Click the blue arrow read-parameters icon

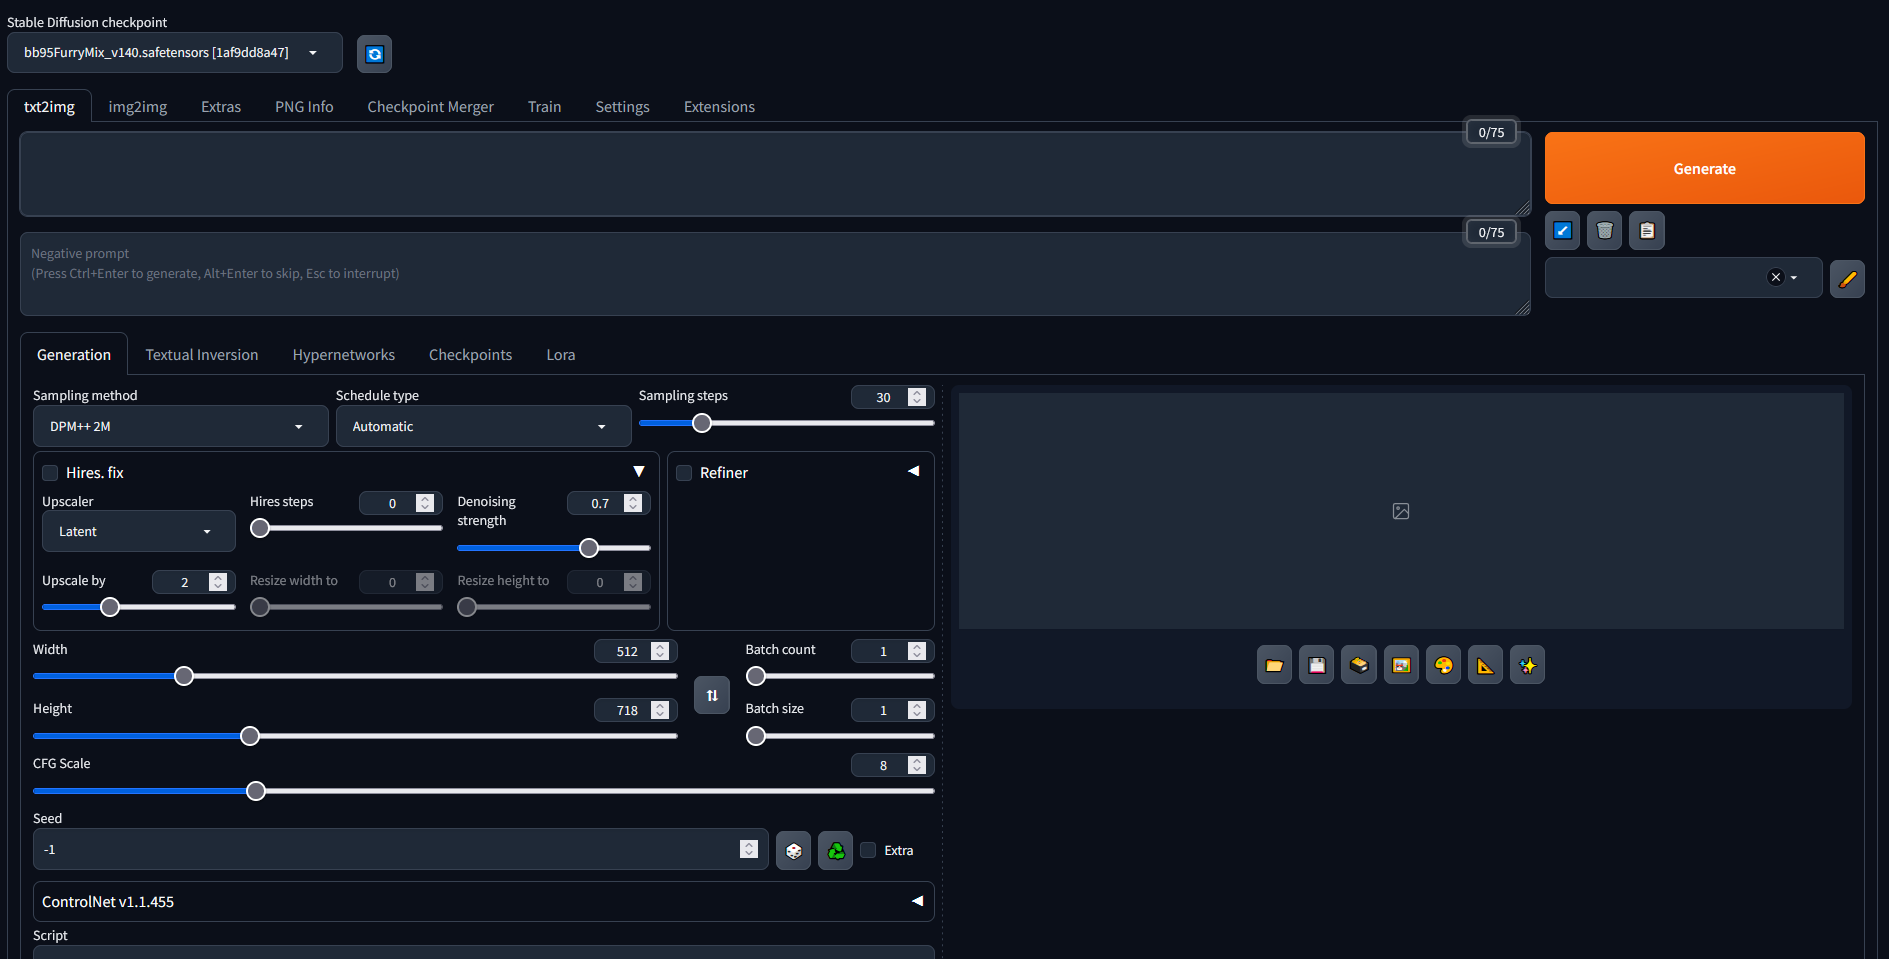(x=1562, y=231)
